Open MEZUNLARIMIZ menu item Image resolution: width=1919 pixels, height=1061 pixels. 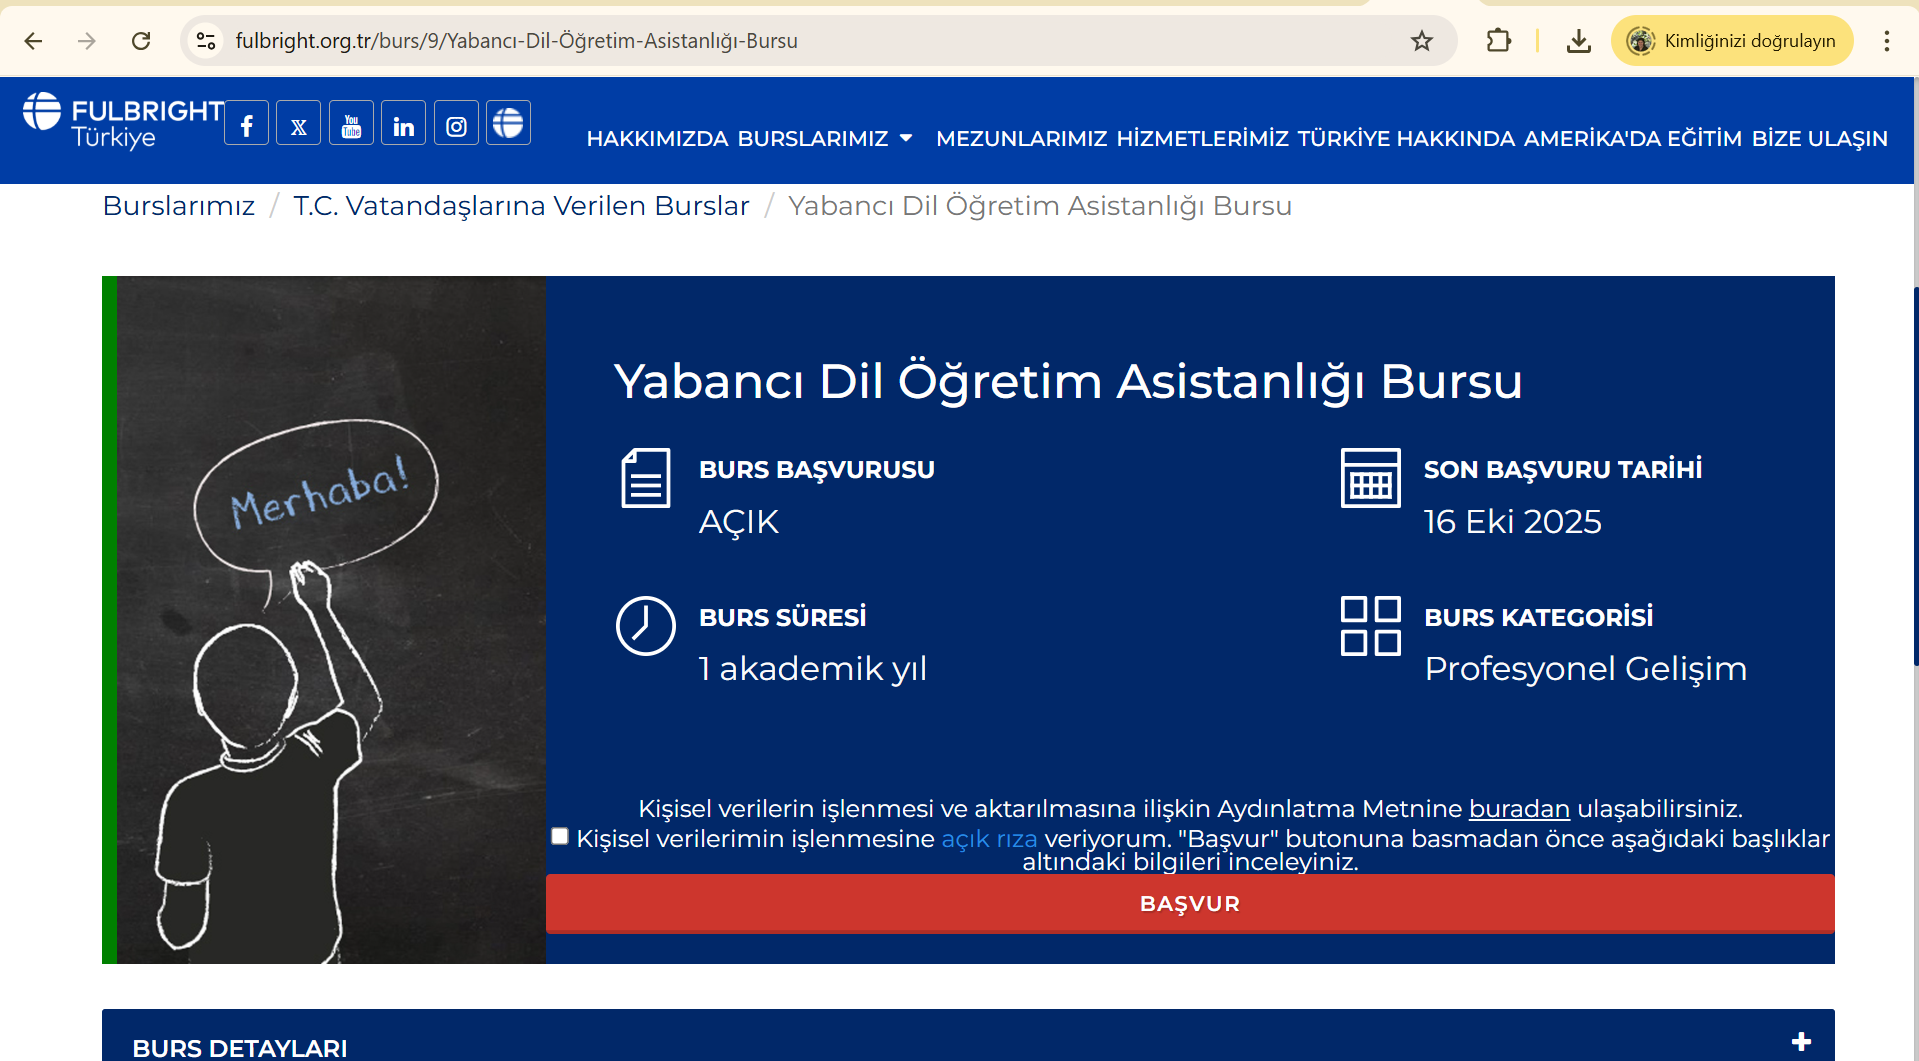point(1021,139)
